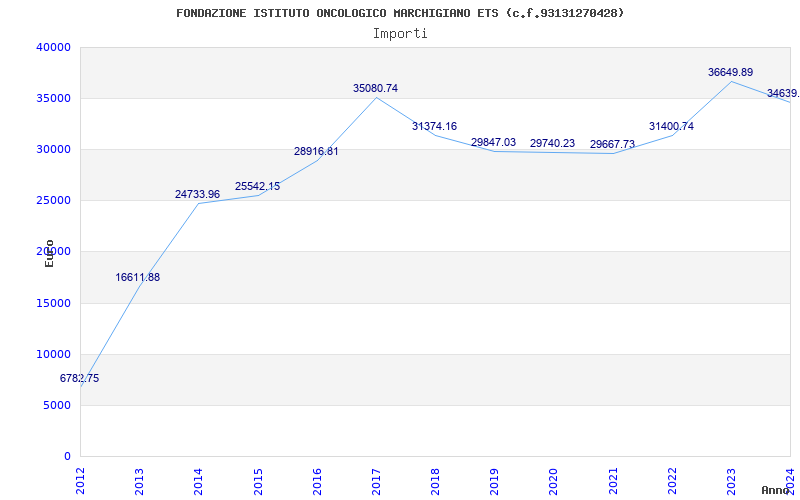Screen dimensions: 800x500
Task: Select the data label 16611.88
Action: tap(138, 278)
